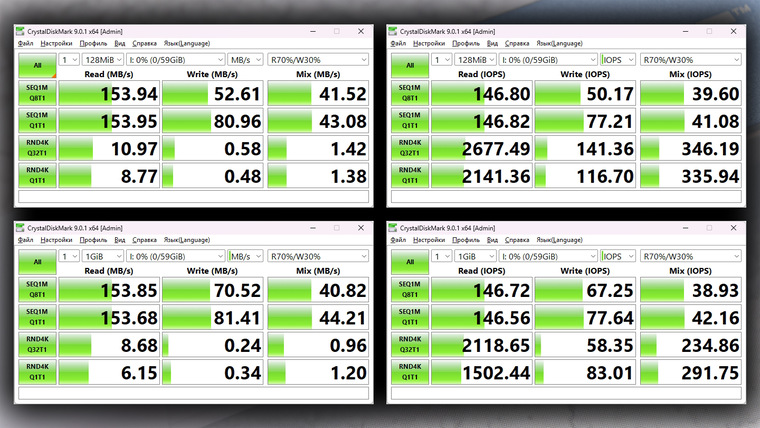The image size is (760, 428).
Task: Click the comment field in the 1GiB IOPS window
Action: pos(566,393)
